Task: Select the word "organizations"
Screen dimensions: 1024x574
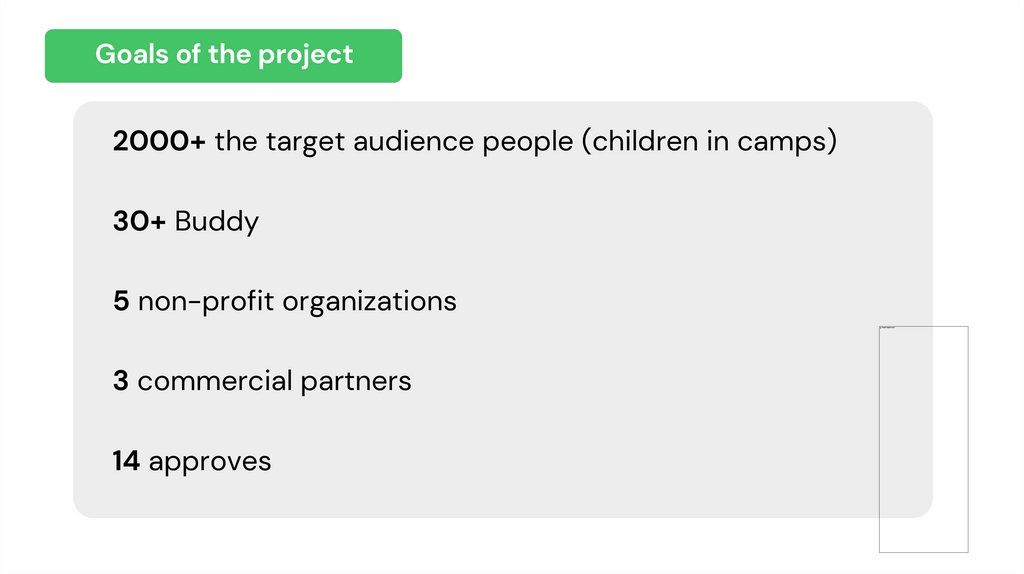Action: [x=369, y=301]
